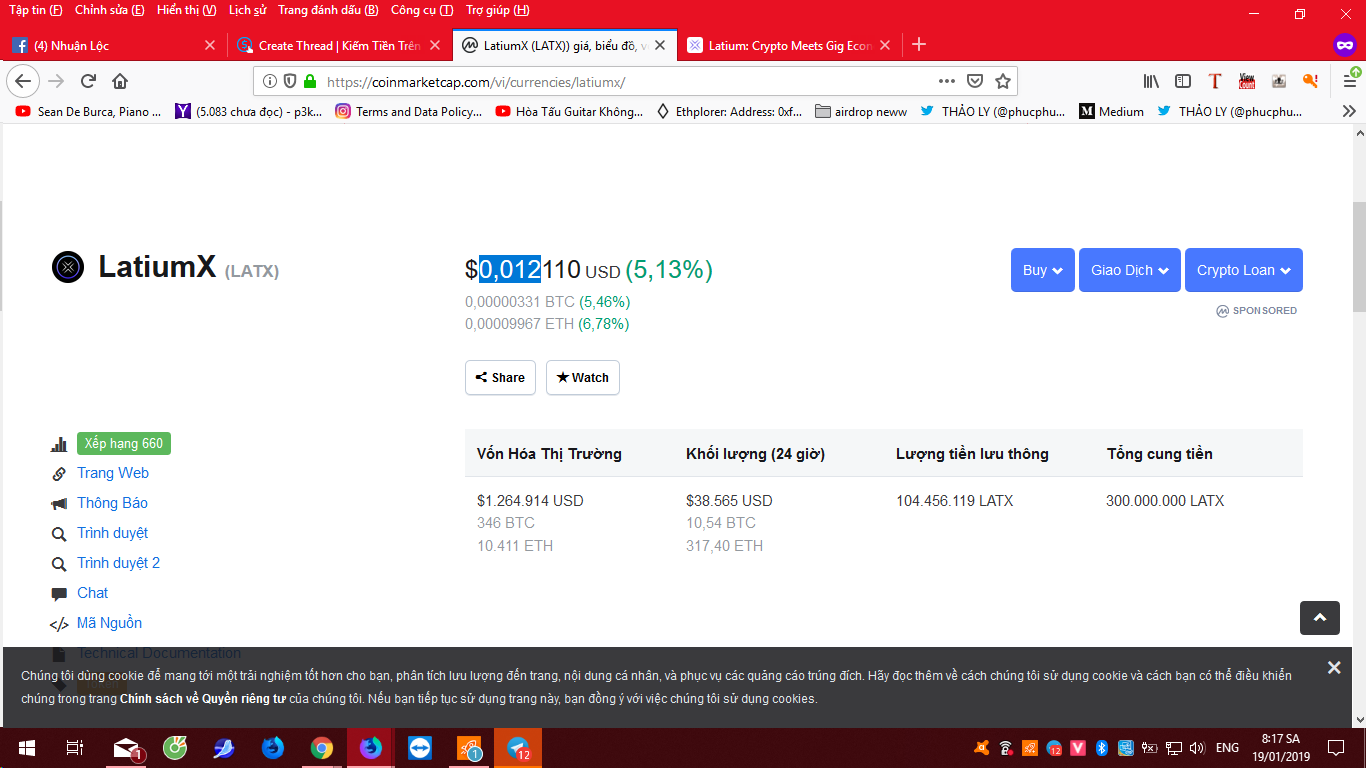Dismiss the cookie notice banner
The width and height of the screenshot is (1366, 768).
tap(1334, 667)
